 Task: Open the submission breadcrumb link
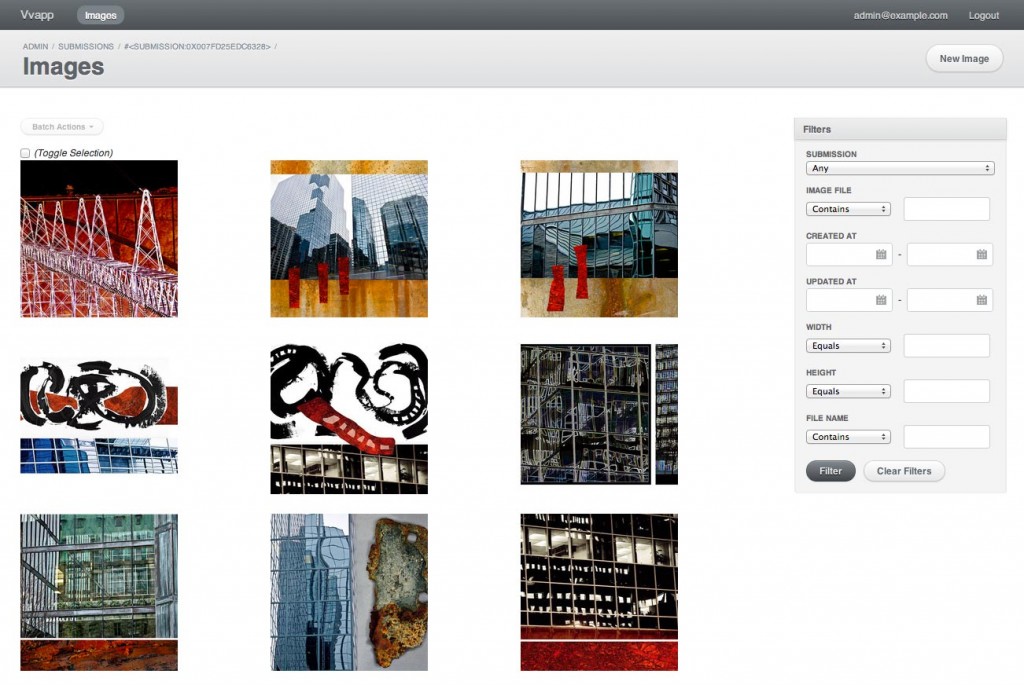coord(197,46)
